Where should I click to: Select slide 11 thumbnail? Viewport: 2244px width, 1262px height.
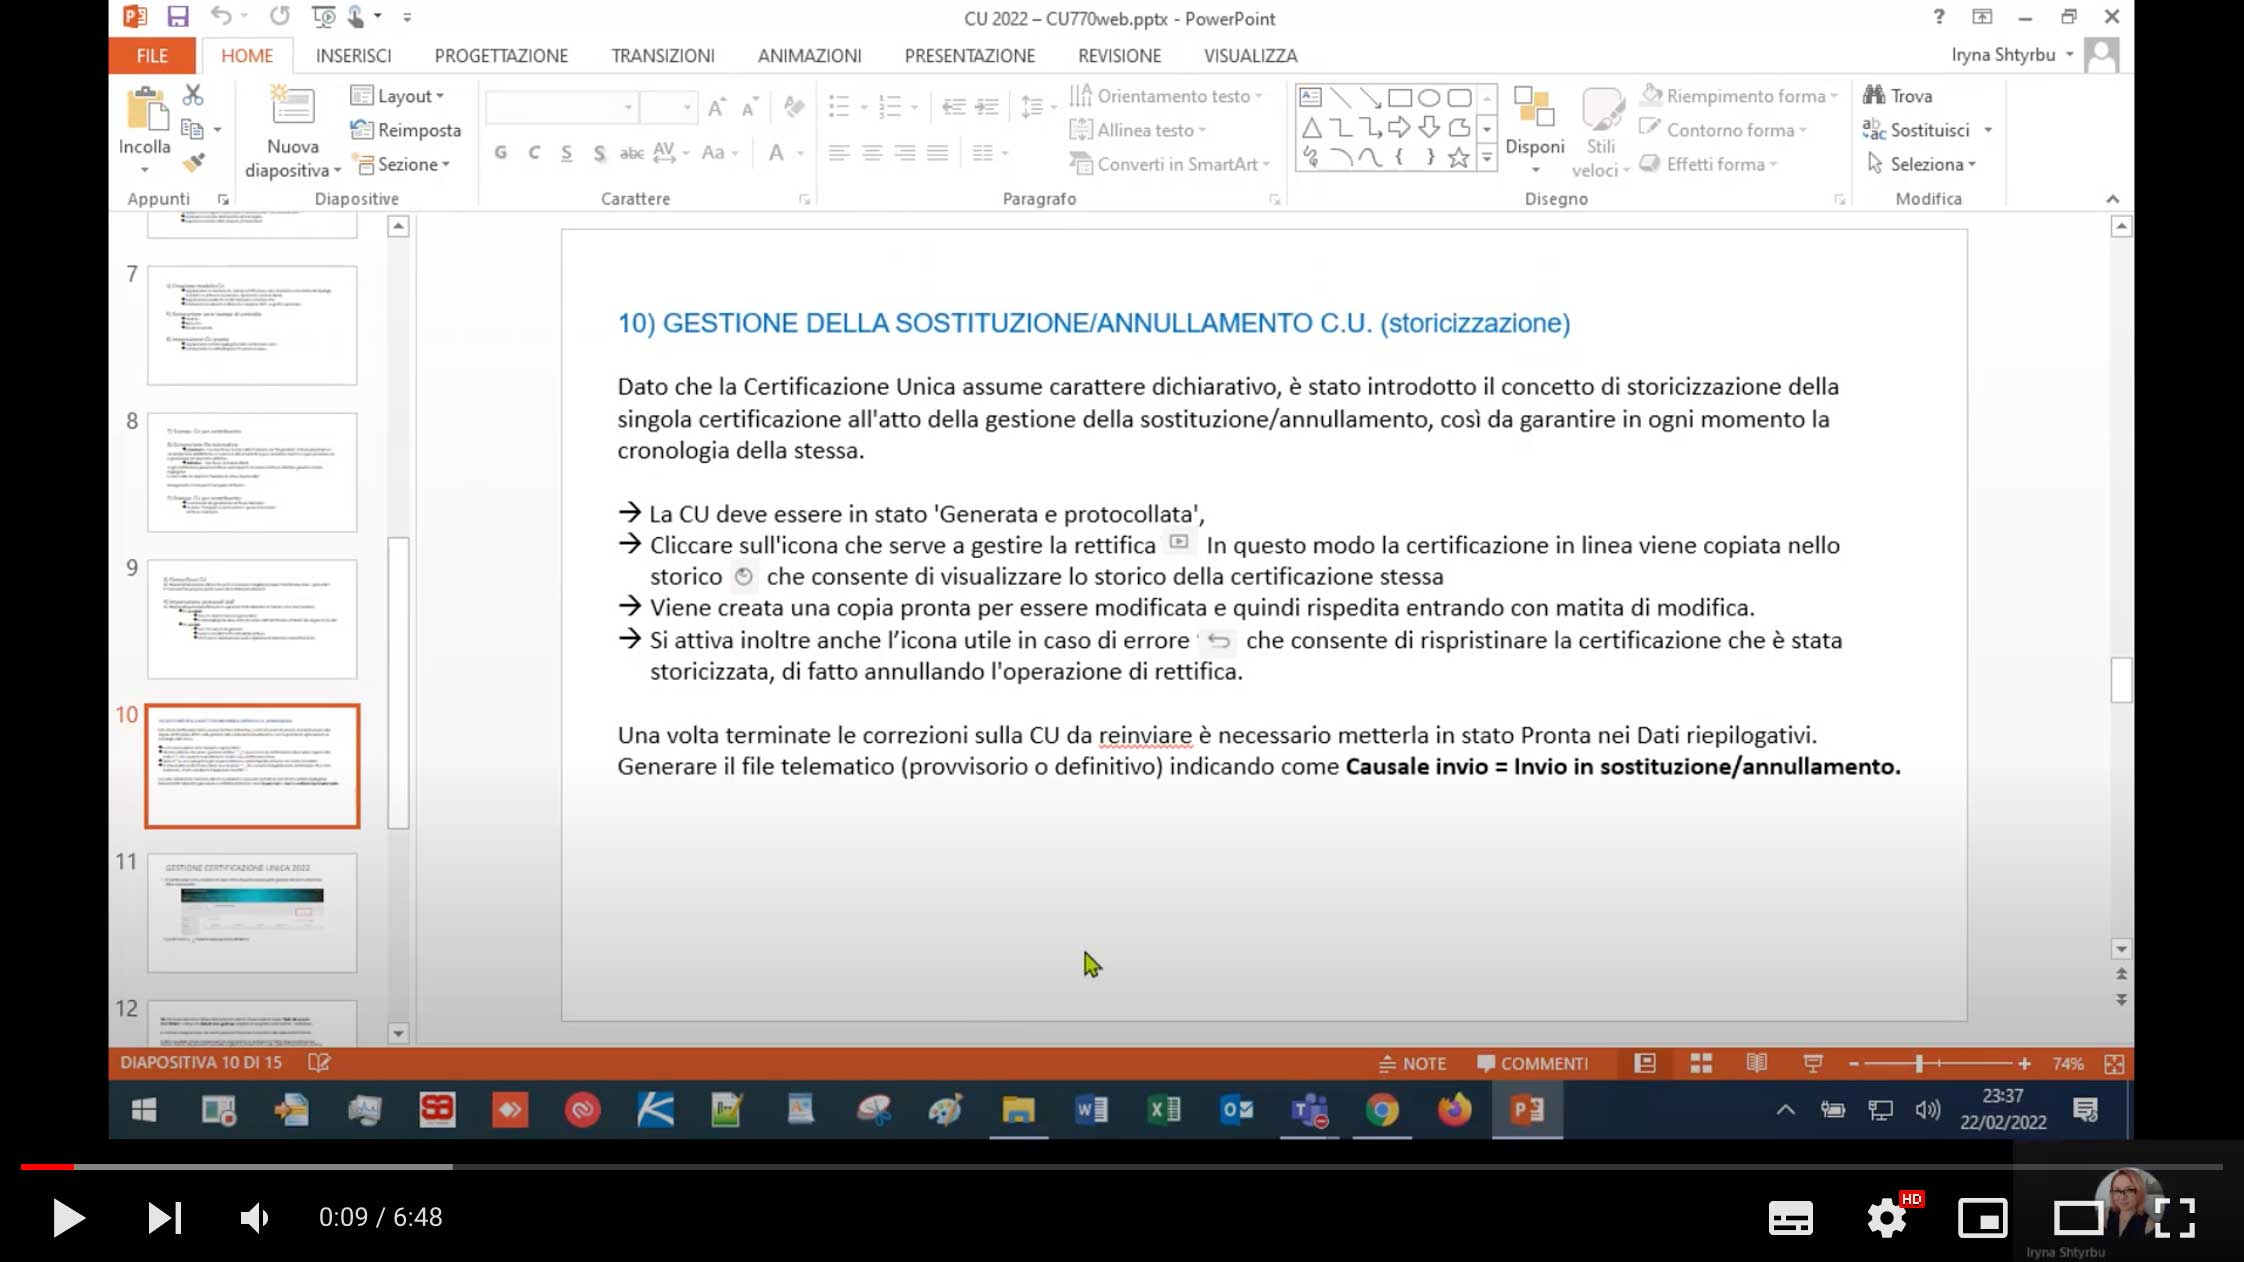252,912
